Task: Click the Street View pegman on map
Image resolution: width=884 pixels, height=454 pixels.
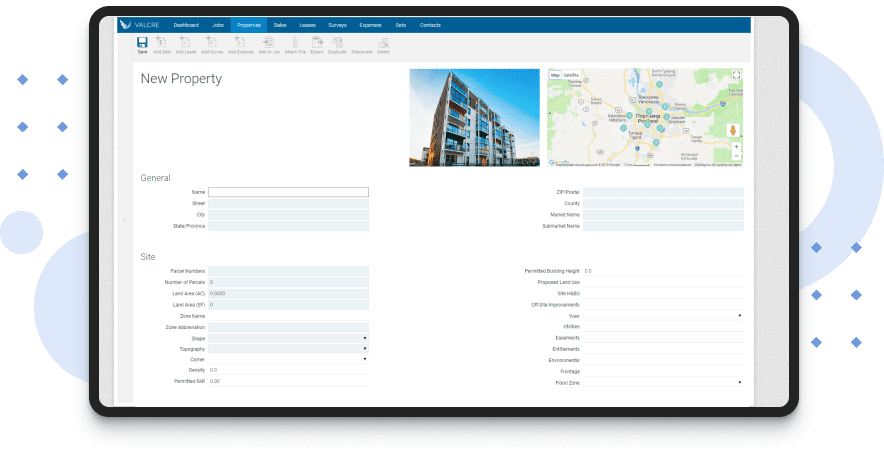Action: click(x=733, y=130)
